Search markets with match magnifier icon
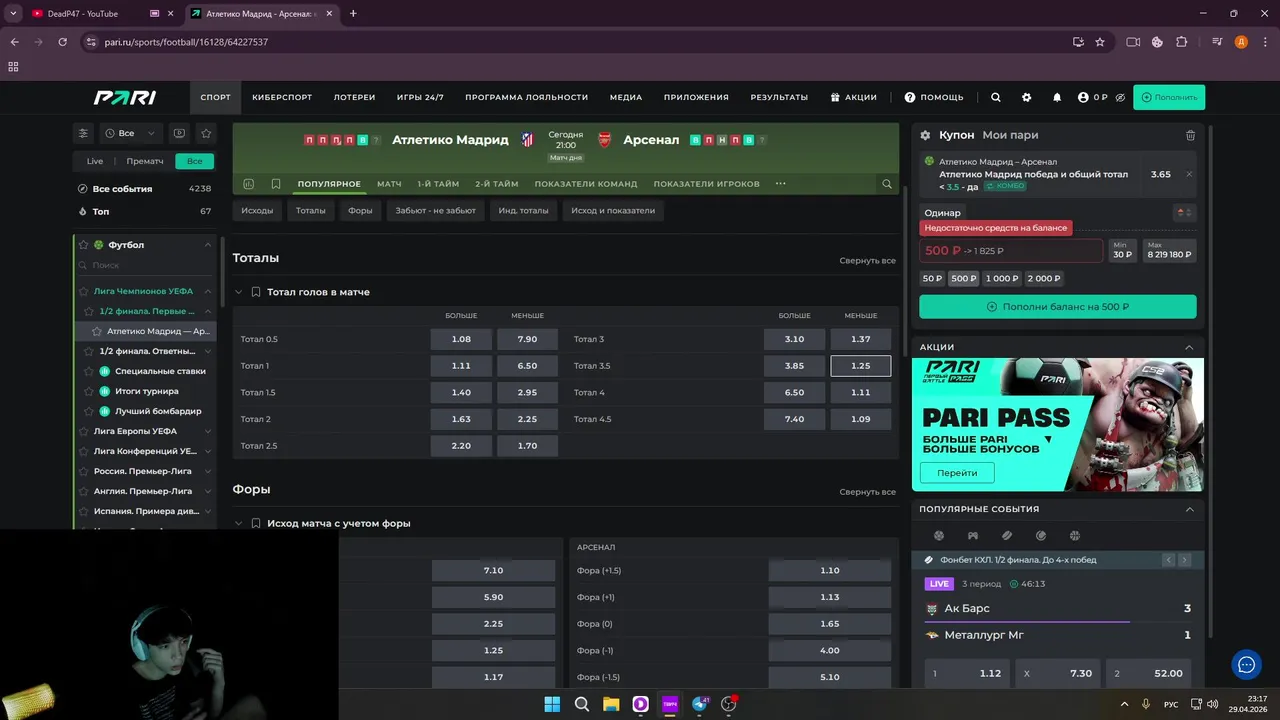 [886, 184]
